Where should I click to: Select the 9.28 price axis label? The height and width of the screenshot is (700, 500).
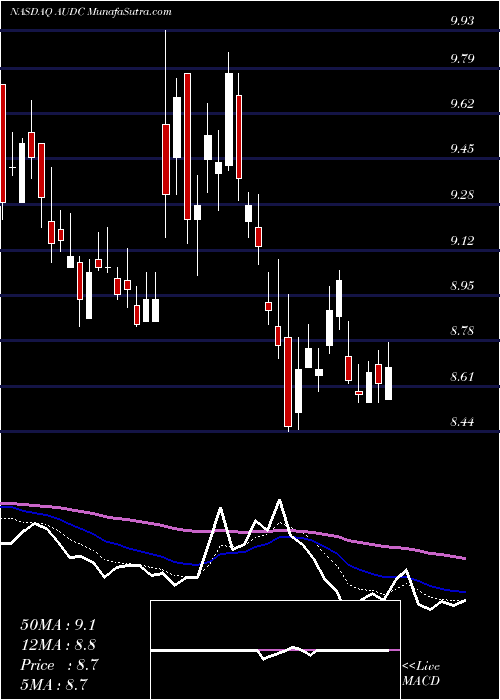(462, 195)
